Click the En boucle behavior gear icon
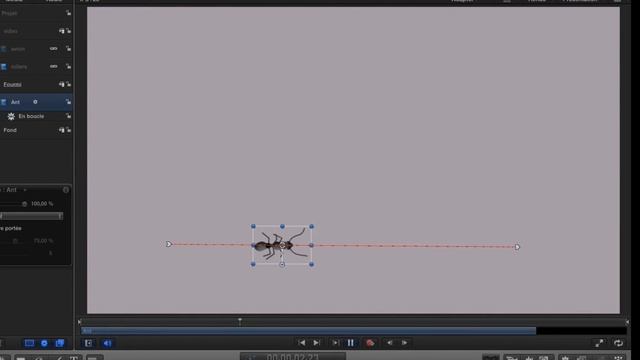The image size is (640, 360). pyautogui.click(x=11, y=116)
